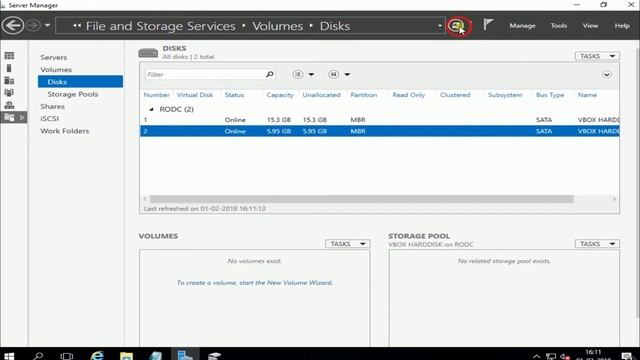Click the network tray icon
The width and height of the screenshot is (640, 360).
coord(551,356)
